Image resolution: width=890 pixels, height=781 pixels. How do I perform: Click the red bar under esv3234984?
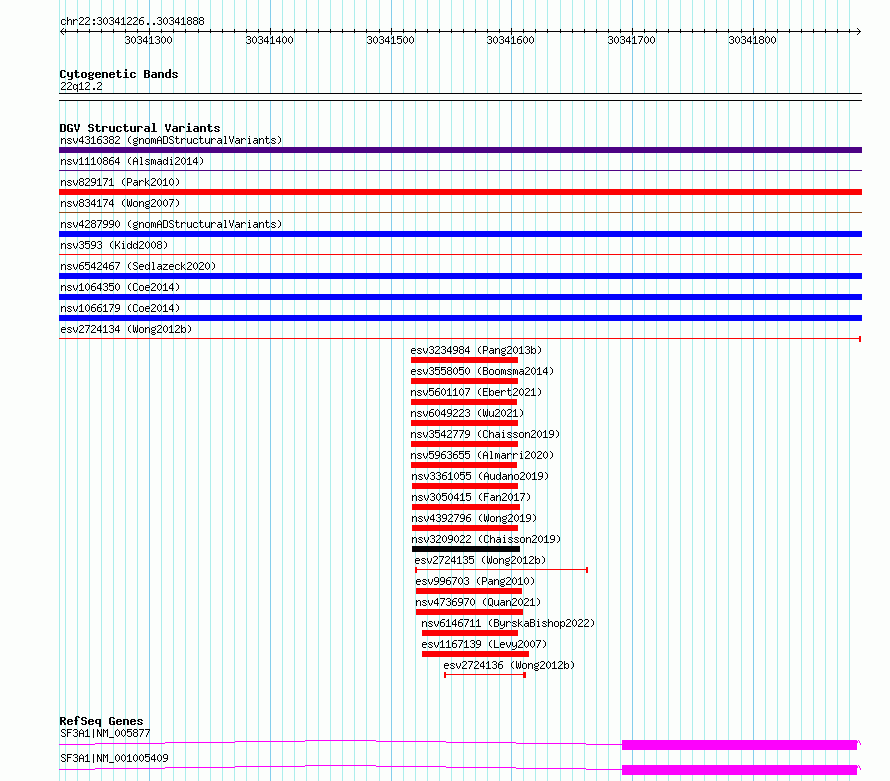464,360
